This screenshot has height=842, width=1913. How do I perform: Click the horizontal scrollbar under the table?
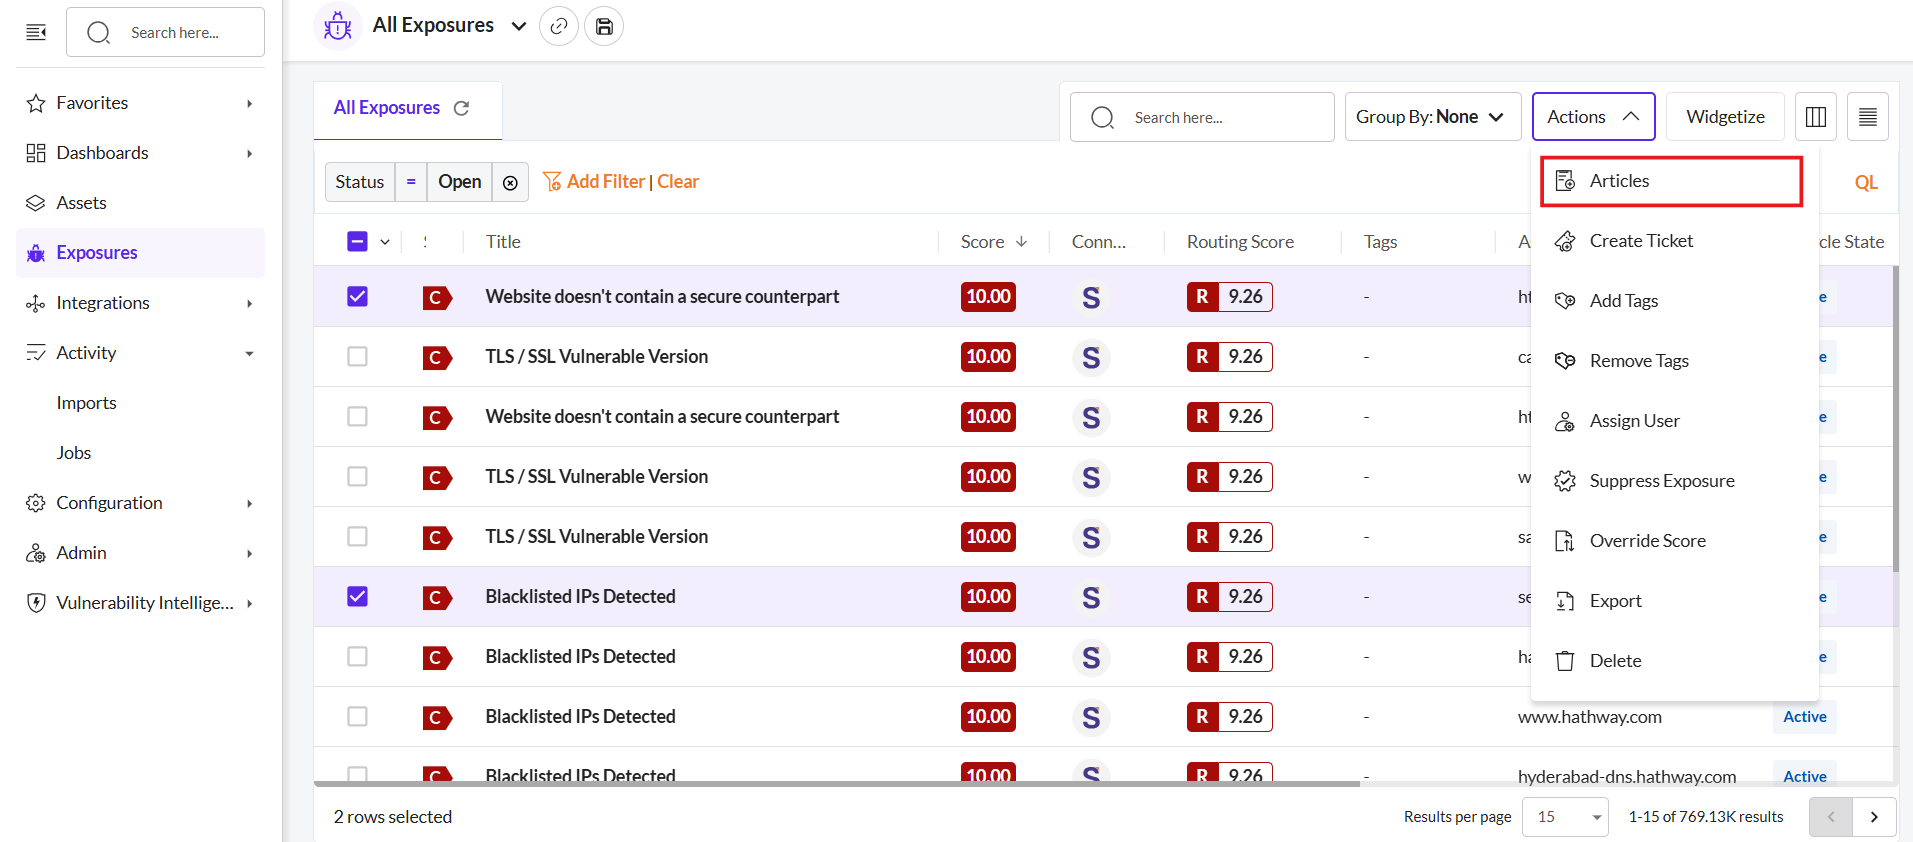837,783
